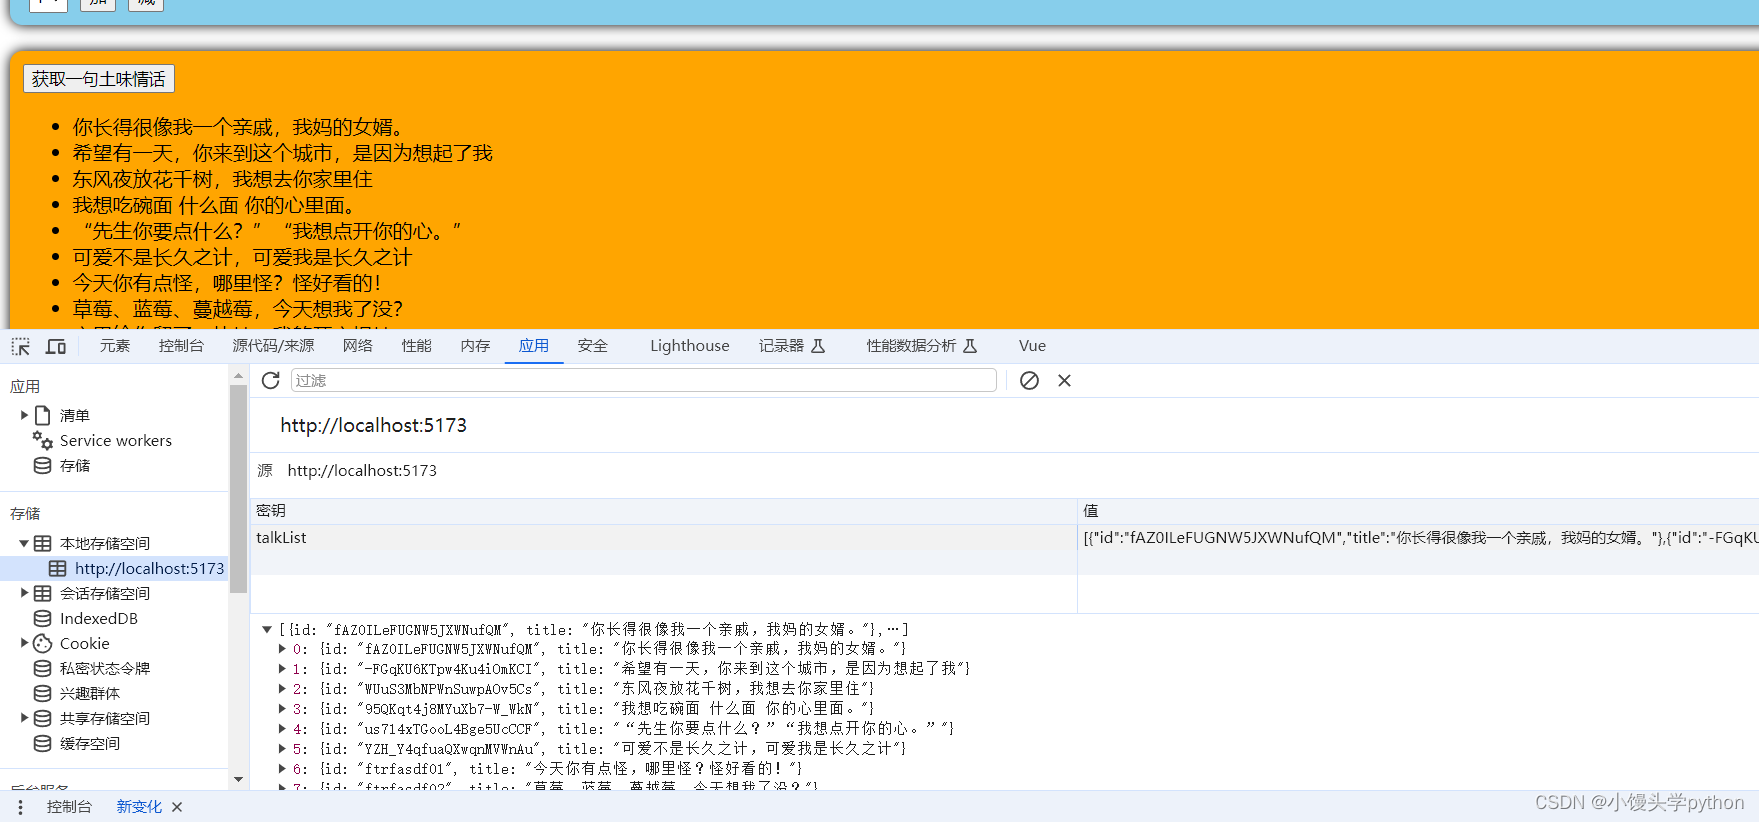
Task: Open the 网络 tab
Action: tap(358, 346)
